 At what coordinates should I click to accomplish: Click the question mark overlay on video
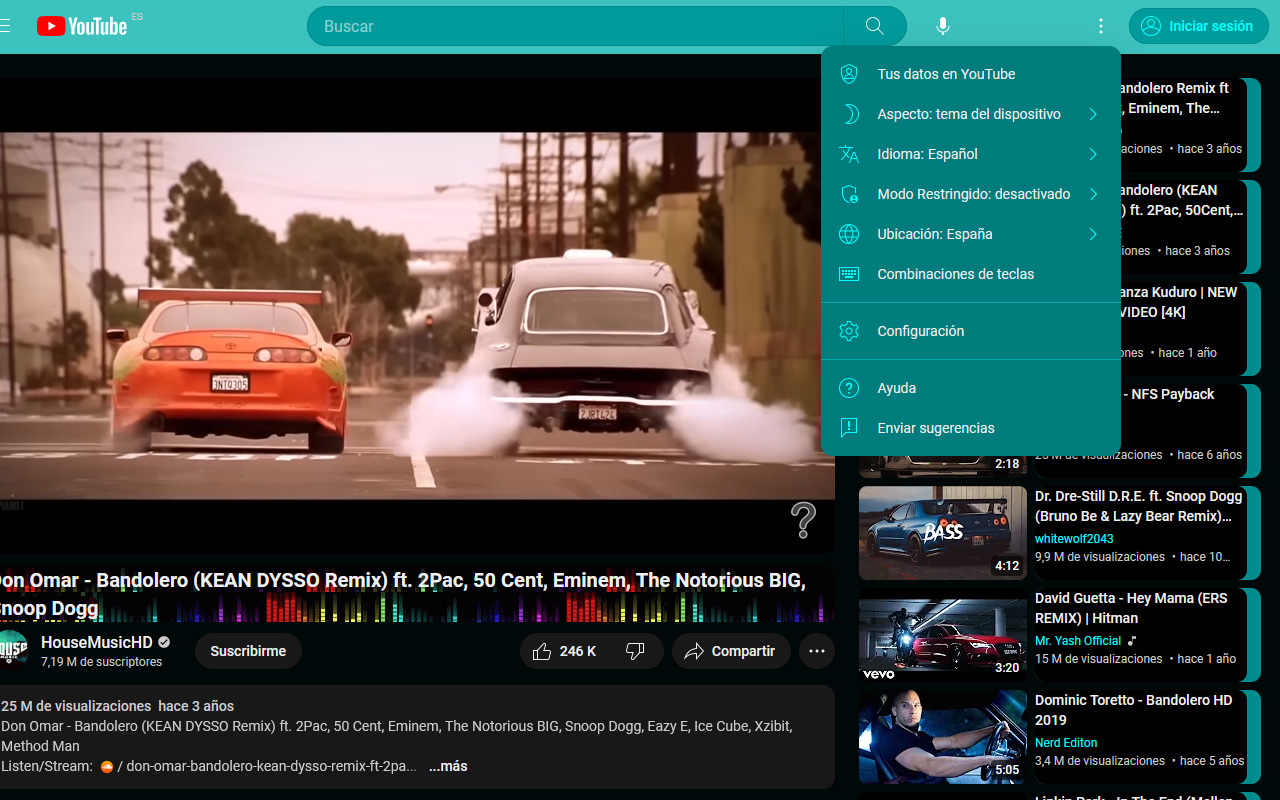pos(803,520)
